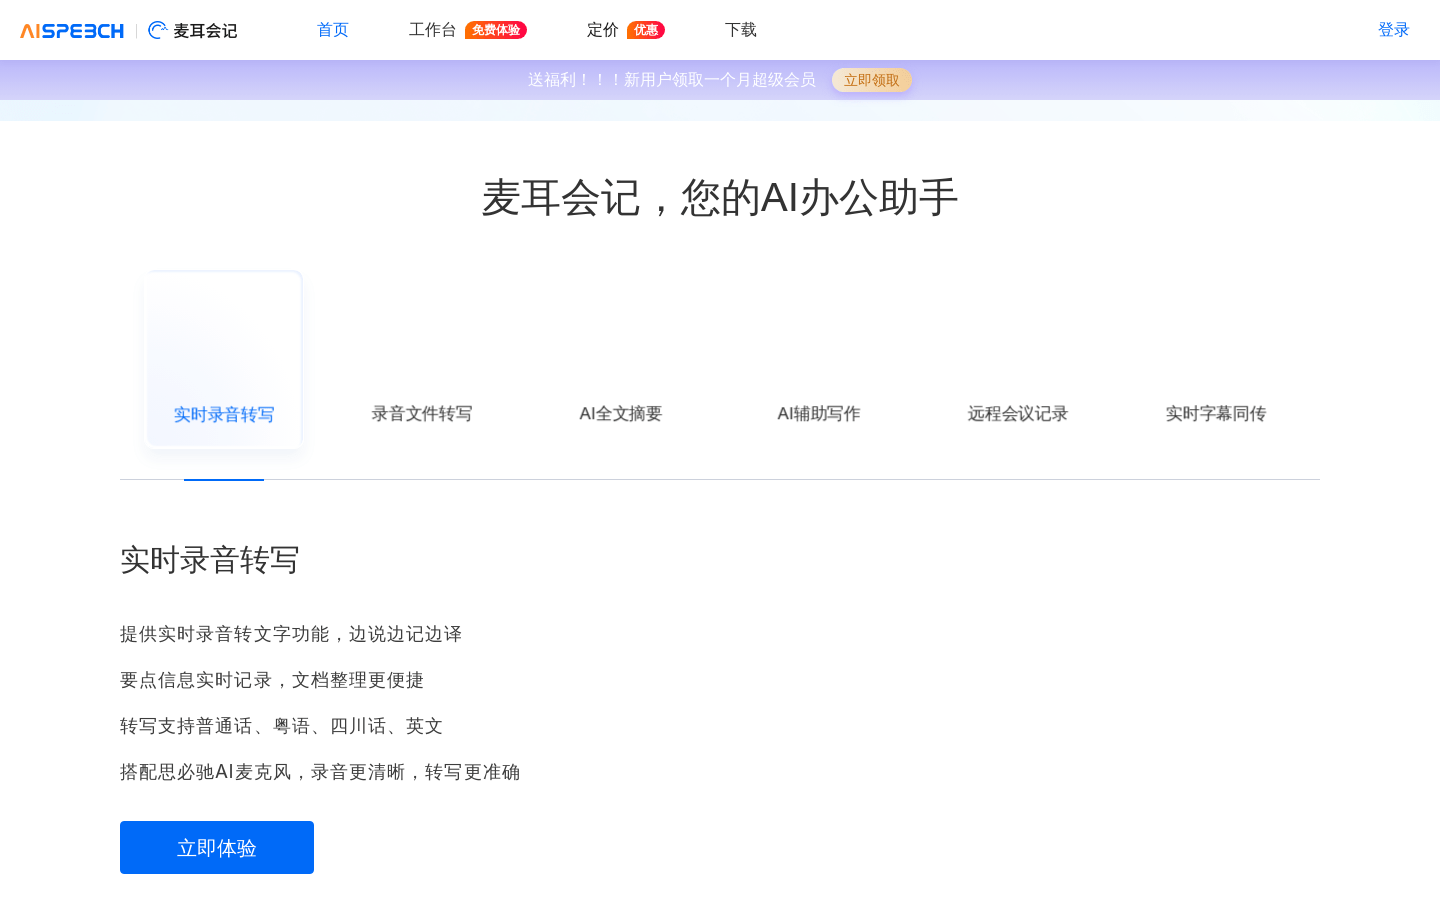Image resolution: width=1440 pixels, height=900 pixels.
Task: Select the 实时字幕同传 tab
Action: (1215, 413)
